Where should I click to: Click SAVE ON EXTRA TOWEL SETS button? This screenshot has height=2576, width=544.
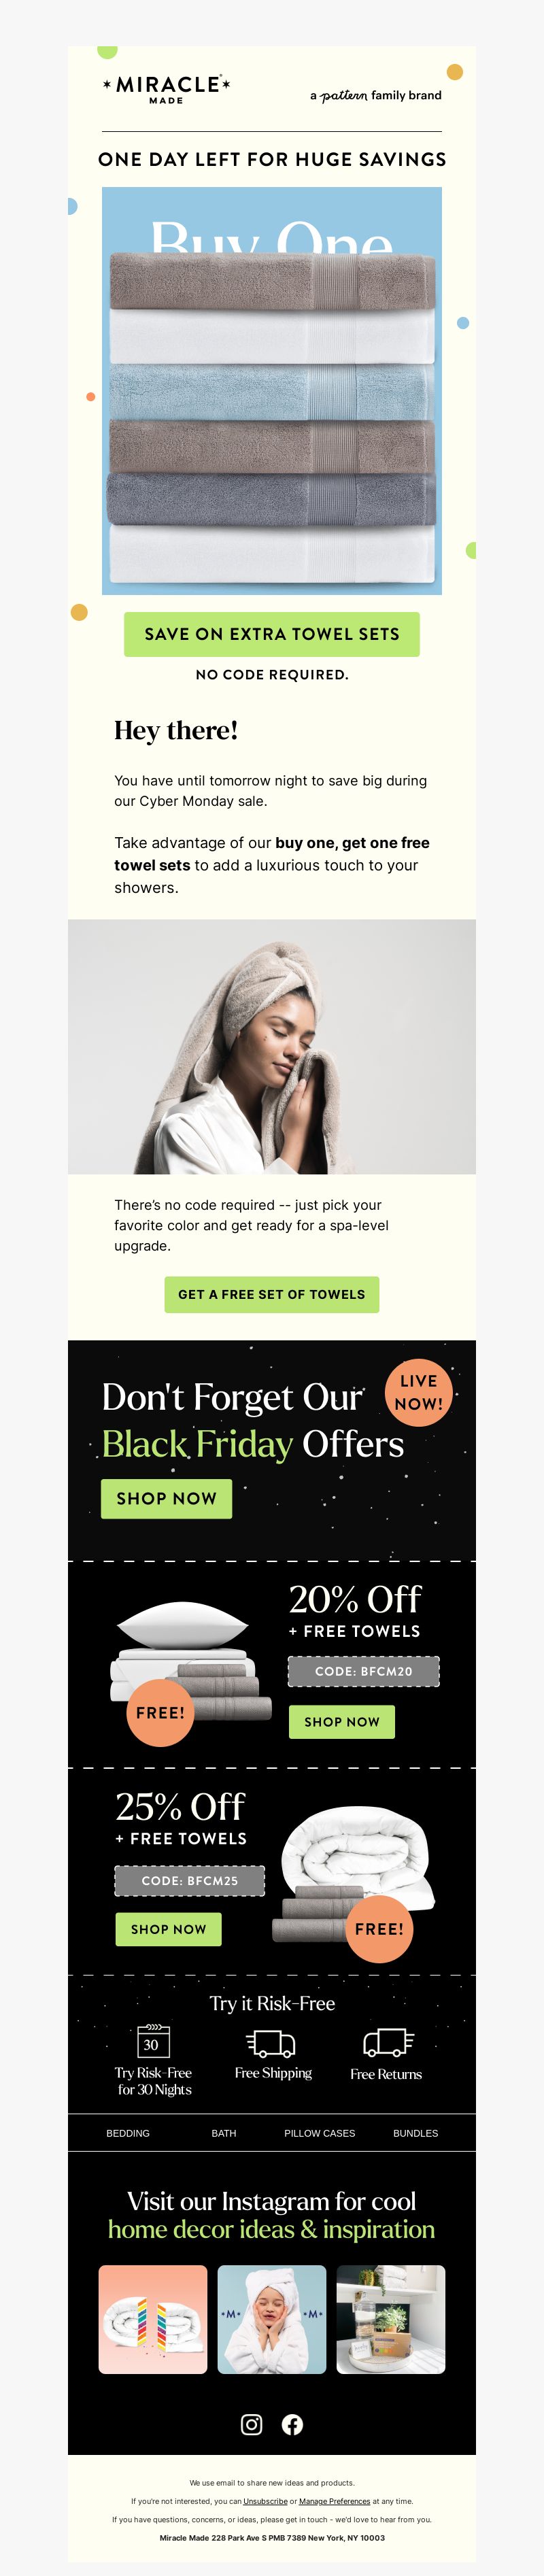272,634
